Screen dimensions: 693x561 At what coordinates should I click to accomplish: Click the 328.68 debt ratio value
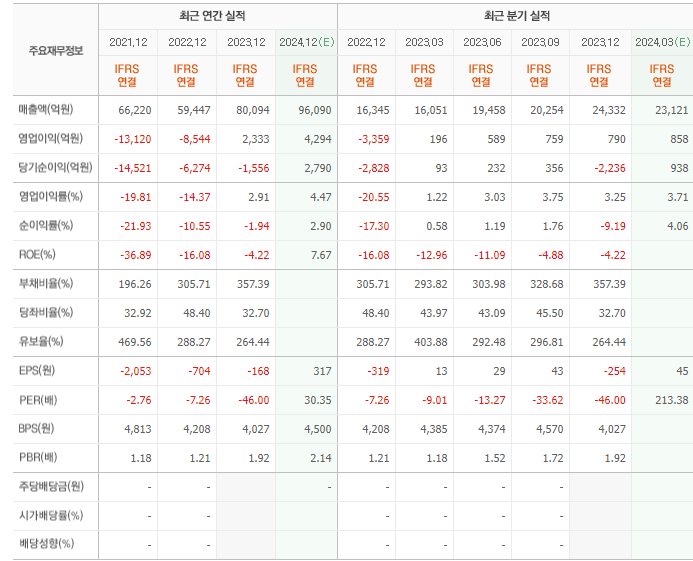tap(547, 284)
